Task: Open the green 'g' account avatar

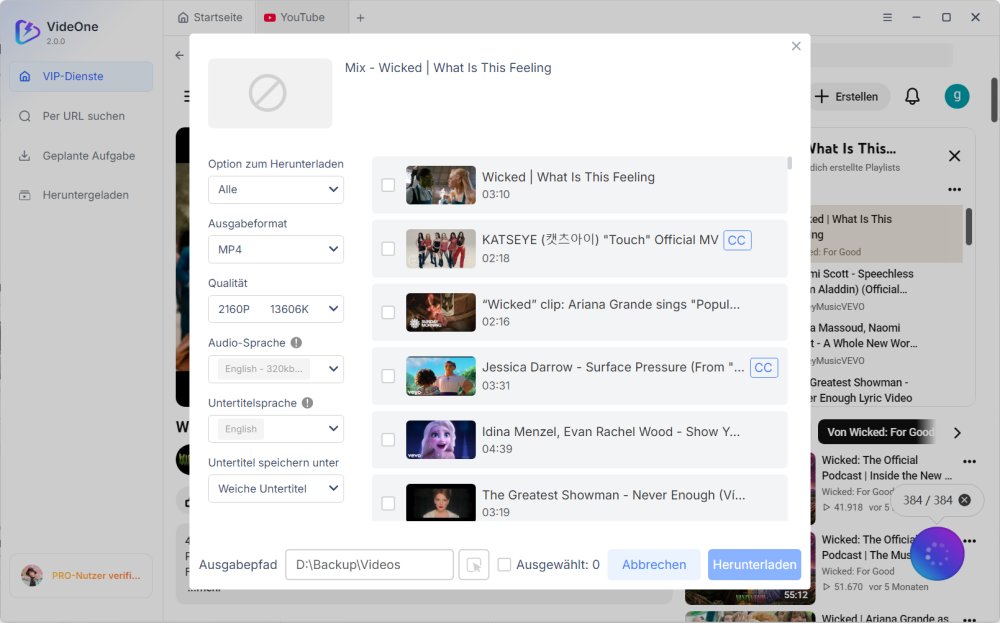Action: (957, 96)
